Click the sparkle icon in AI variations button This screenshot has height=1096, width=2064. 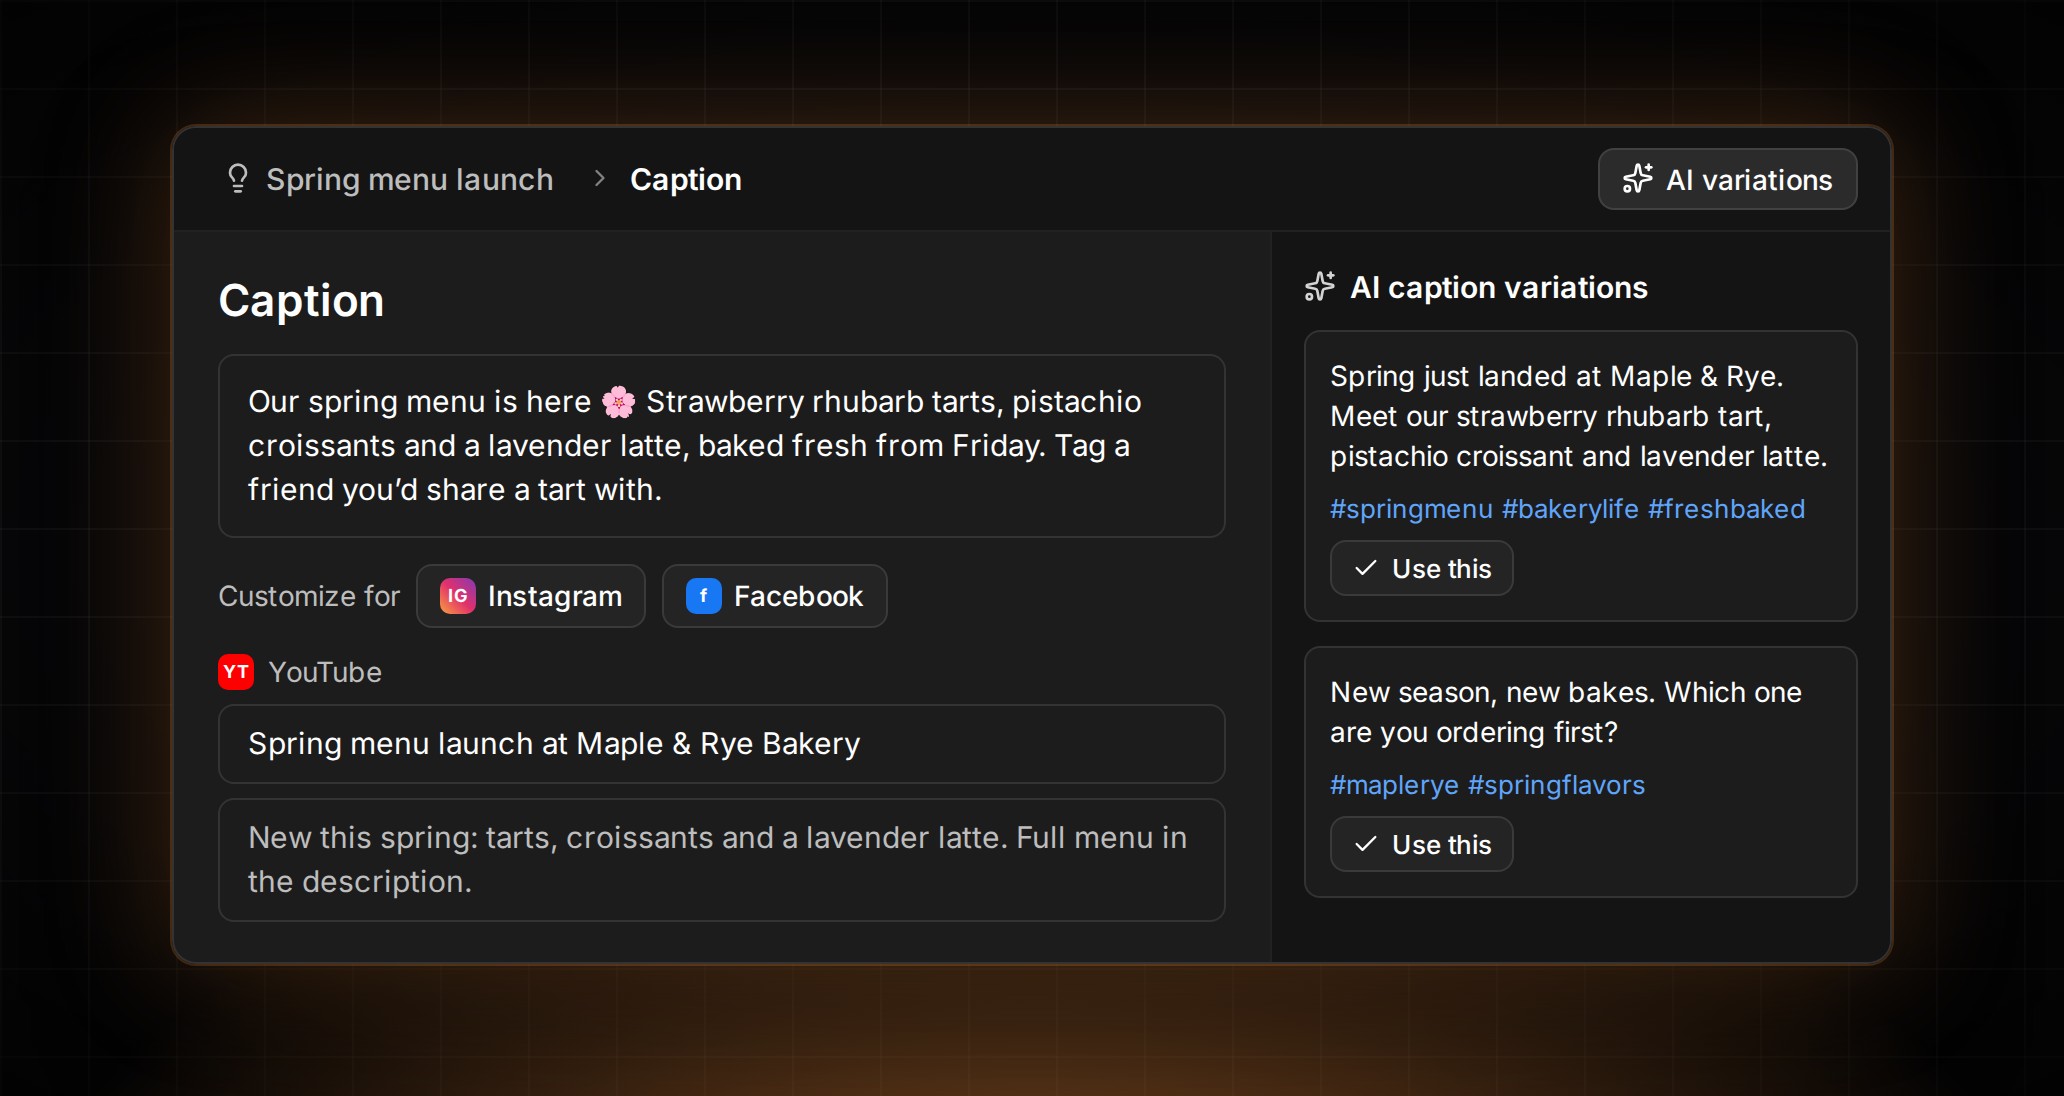pyautogui.click(x=1638, y=179)
